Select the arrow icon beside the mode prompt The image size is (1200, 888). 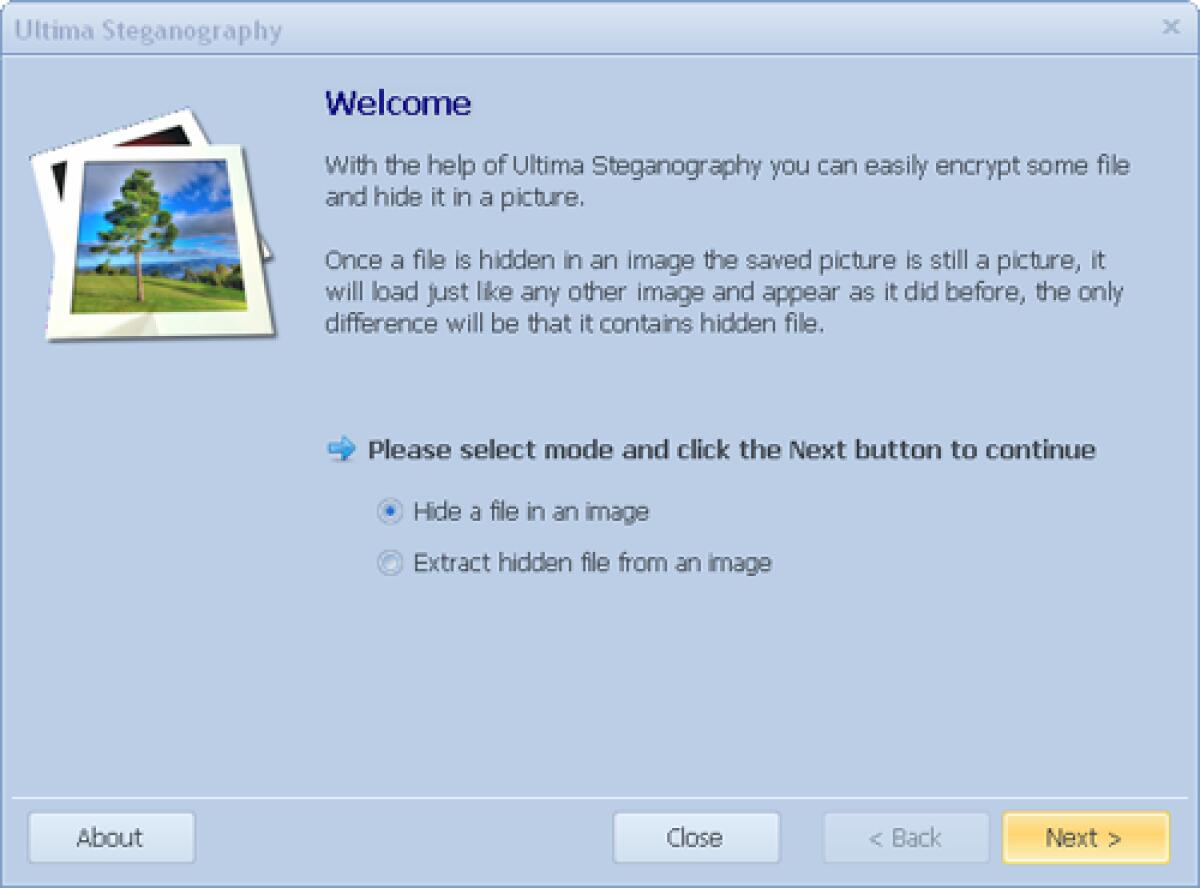click(340, 450)
